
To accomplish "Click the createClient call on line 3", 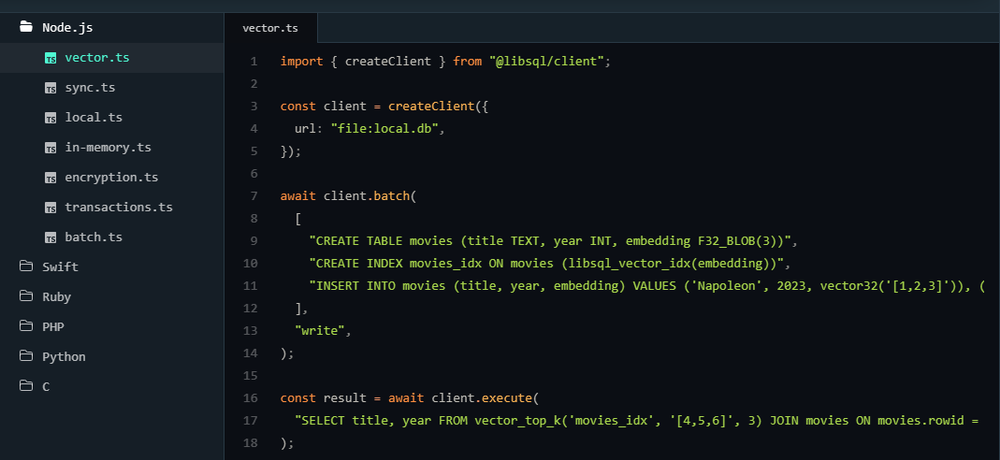I will coord(432,106).
